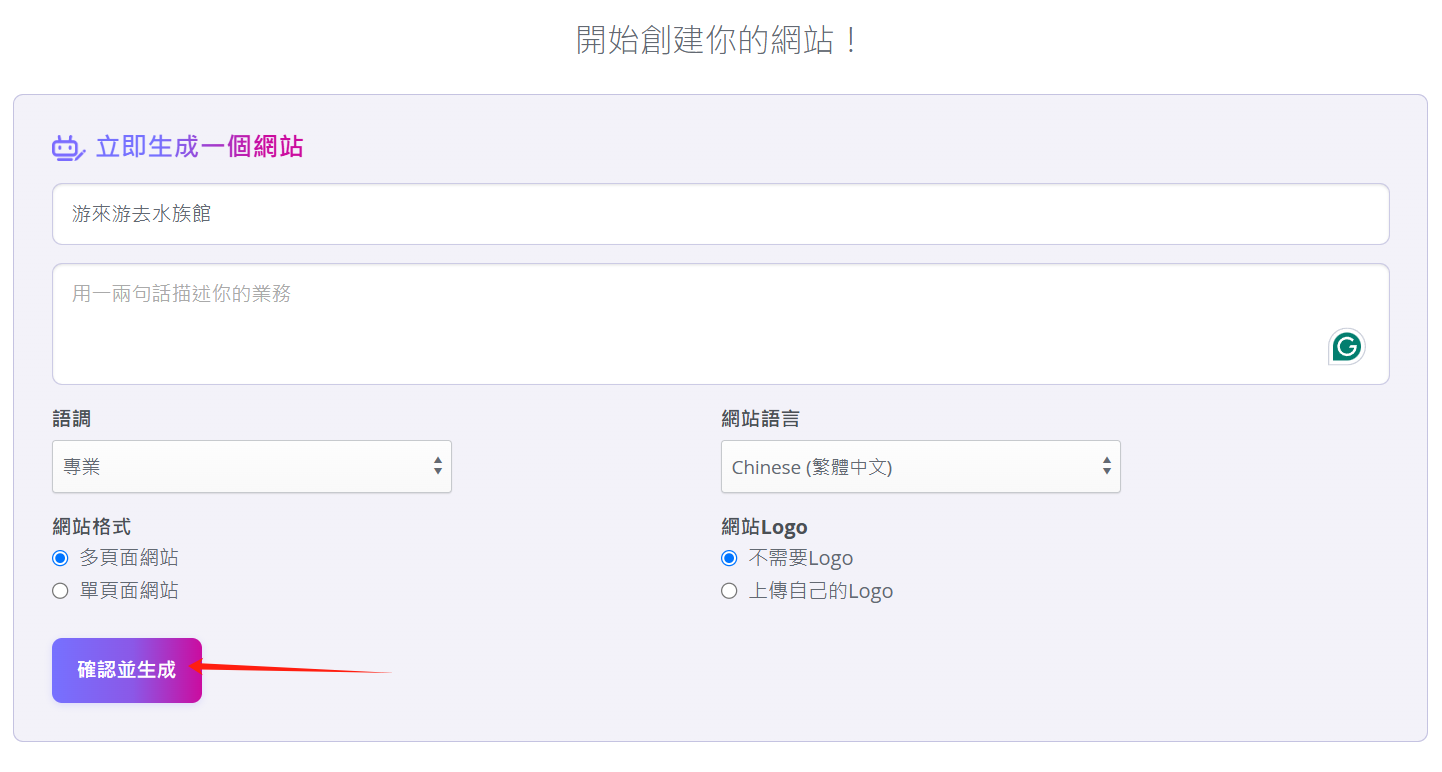The width and height of the screenshot is (1442, 772).
Task: Choose the 不需要Logo option
Action: [x=729, y=558]
